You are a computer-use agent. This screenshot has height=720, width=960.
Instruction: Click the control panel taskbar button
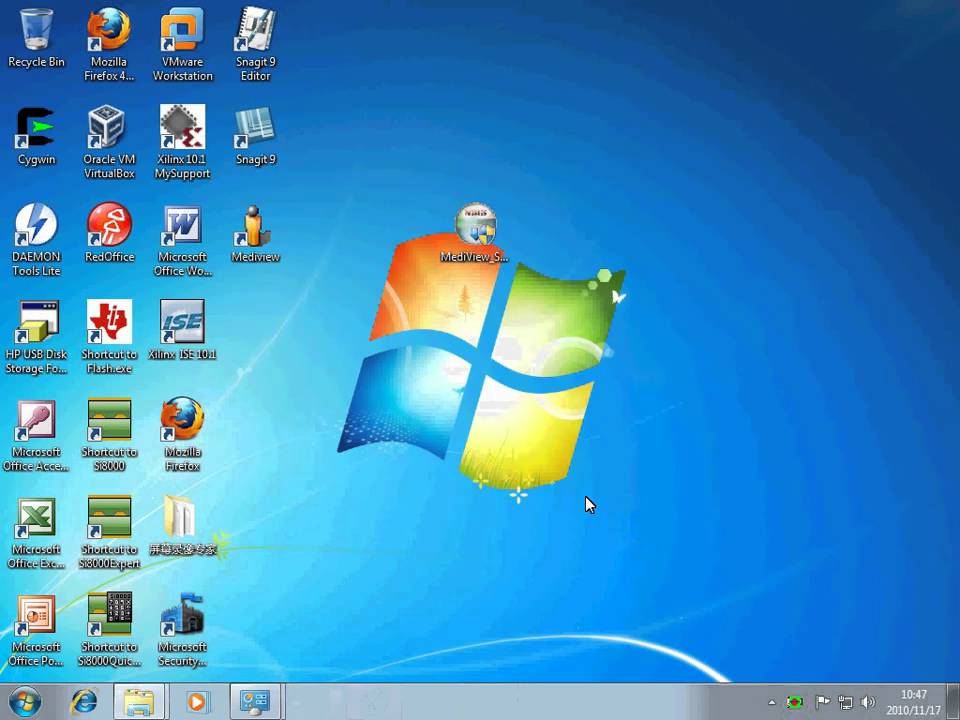click(x=255, y=702)
